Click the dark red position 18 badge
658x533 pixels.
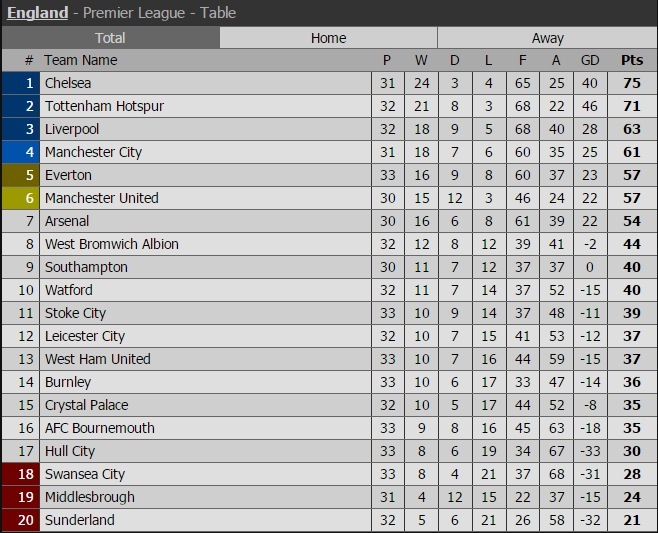pos(21,474)
